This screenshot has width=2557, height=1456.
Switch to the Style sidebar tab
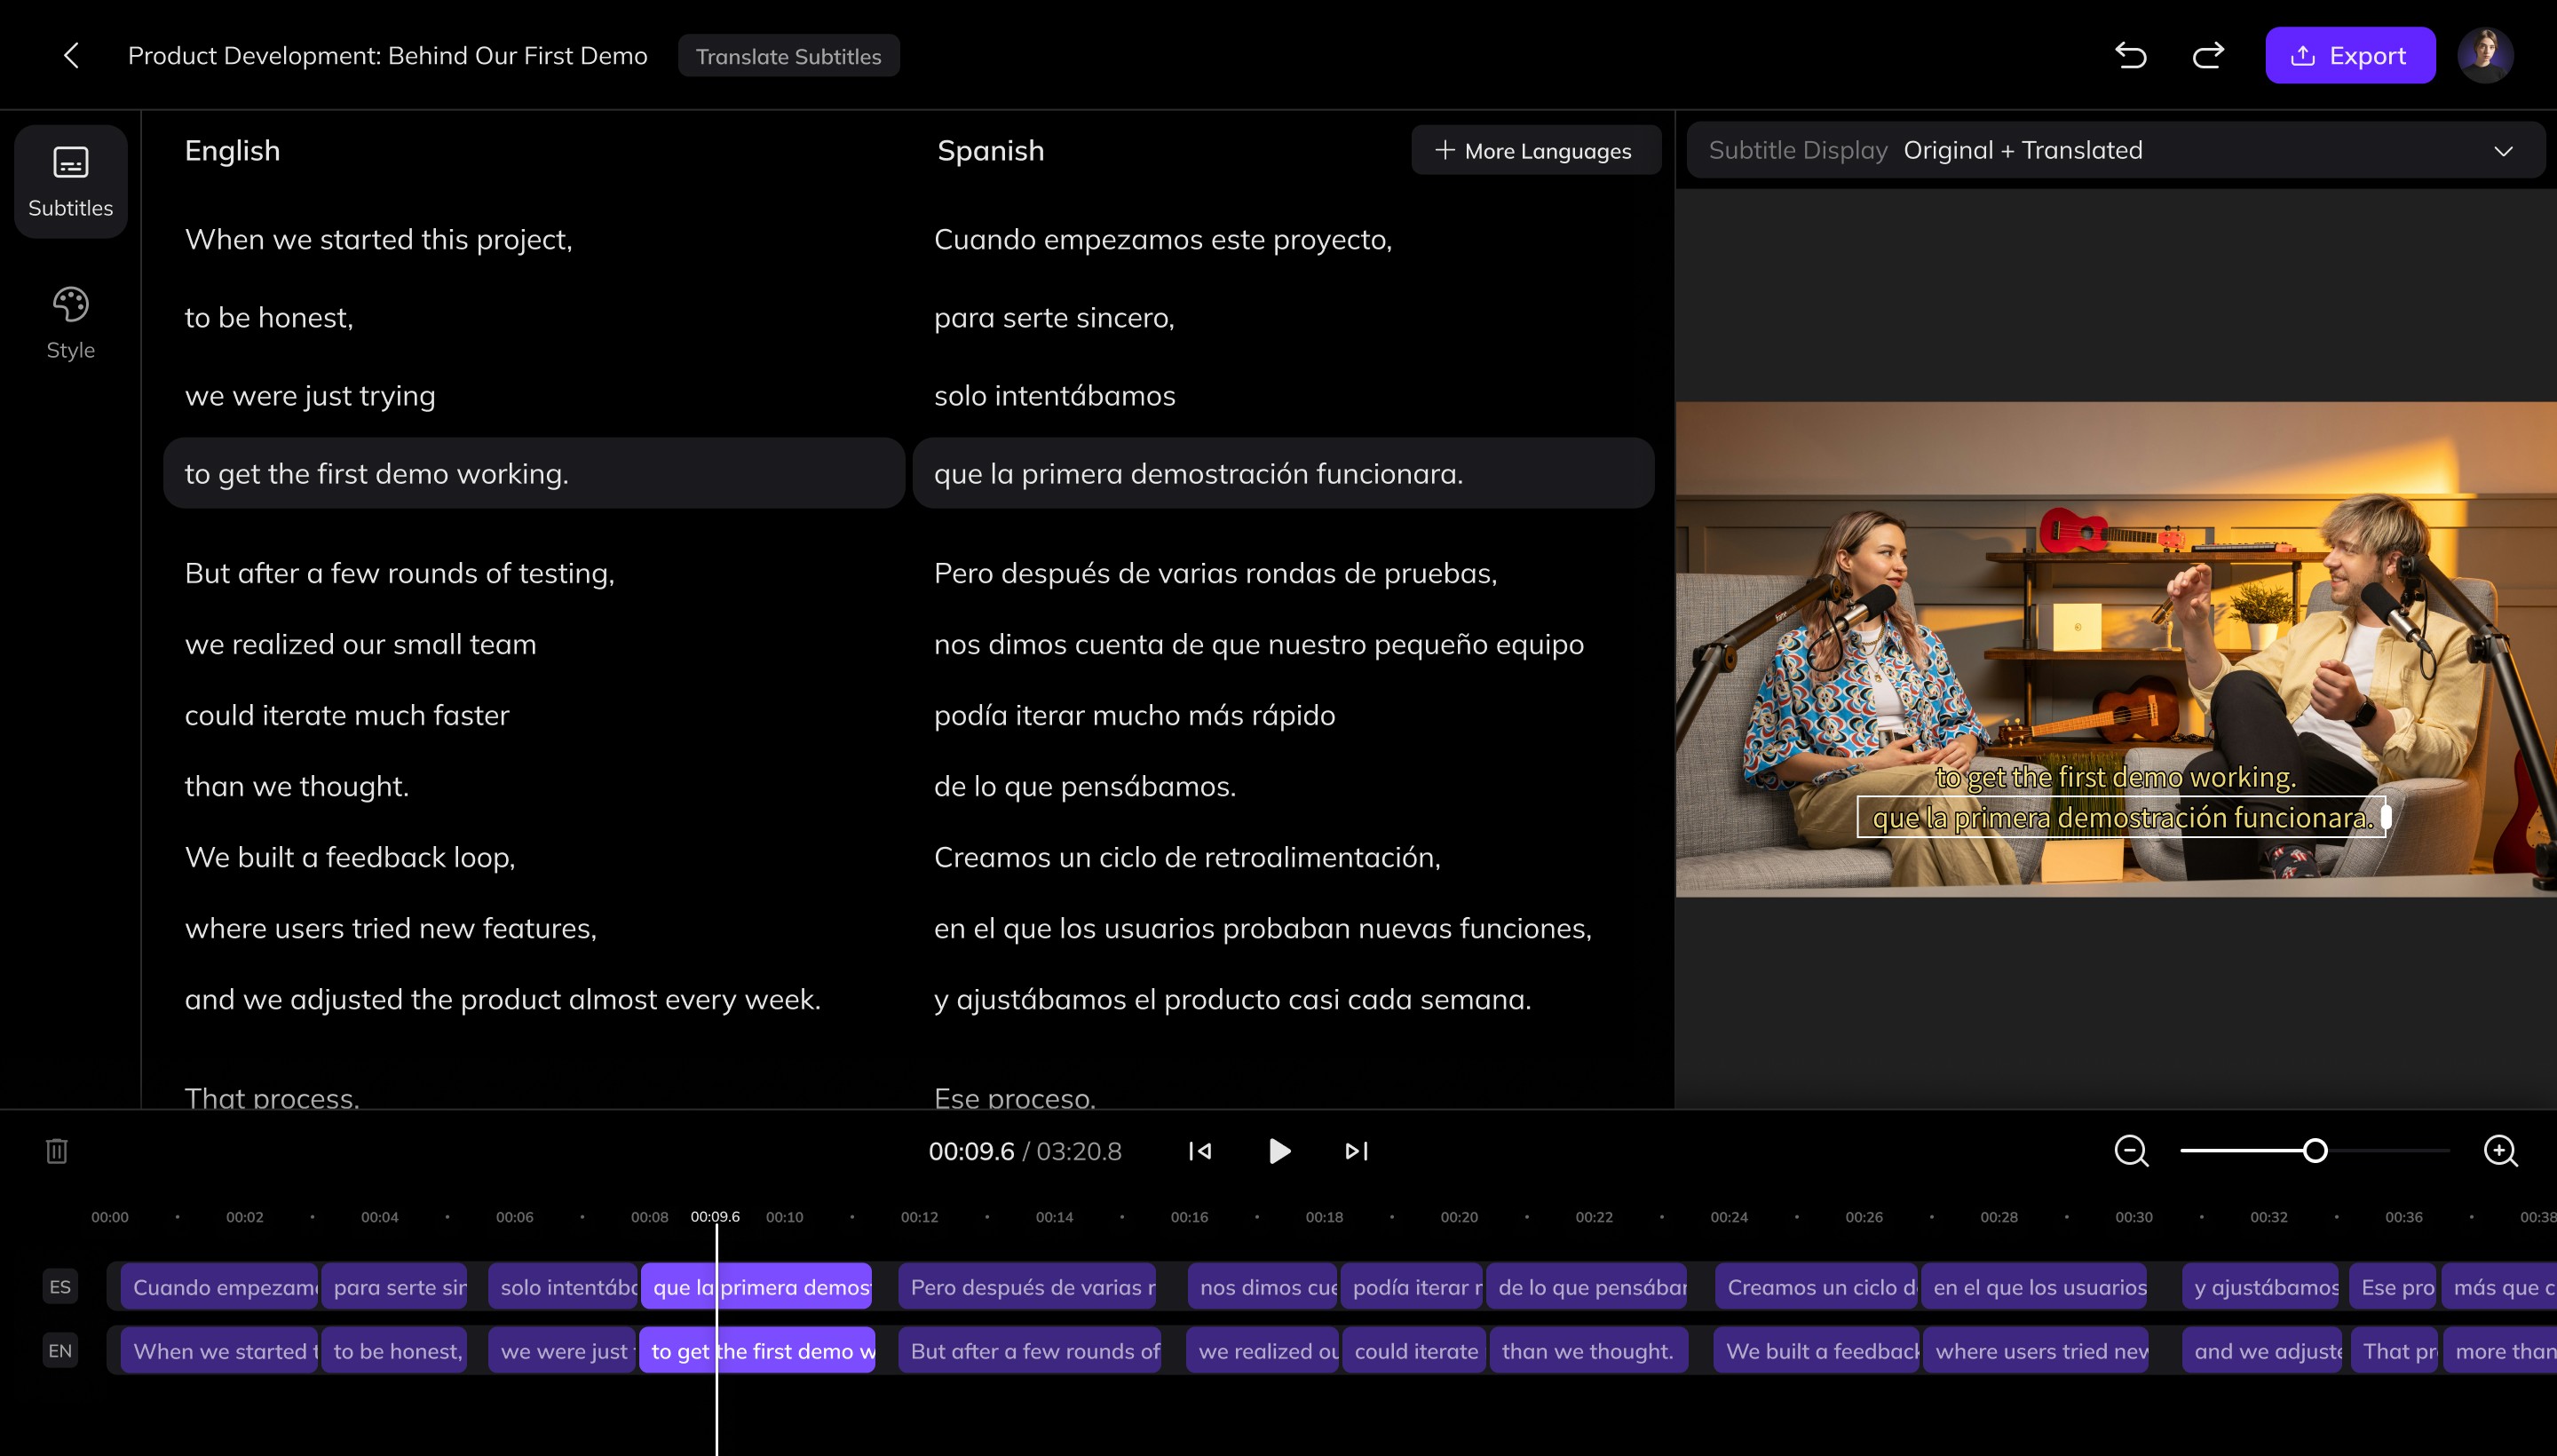(x=71, y=323)
